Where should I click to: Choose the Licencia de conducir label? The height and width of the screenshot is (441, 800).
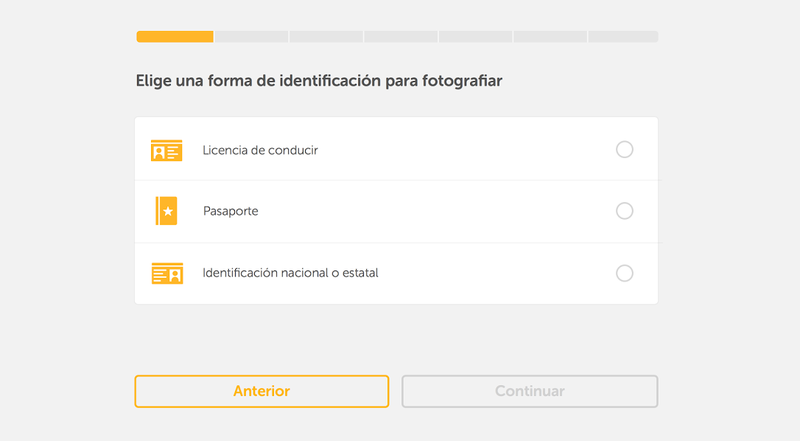[x=260, y=150]
